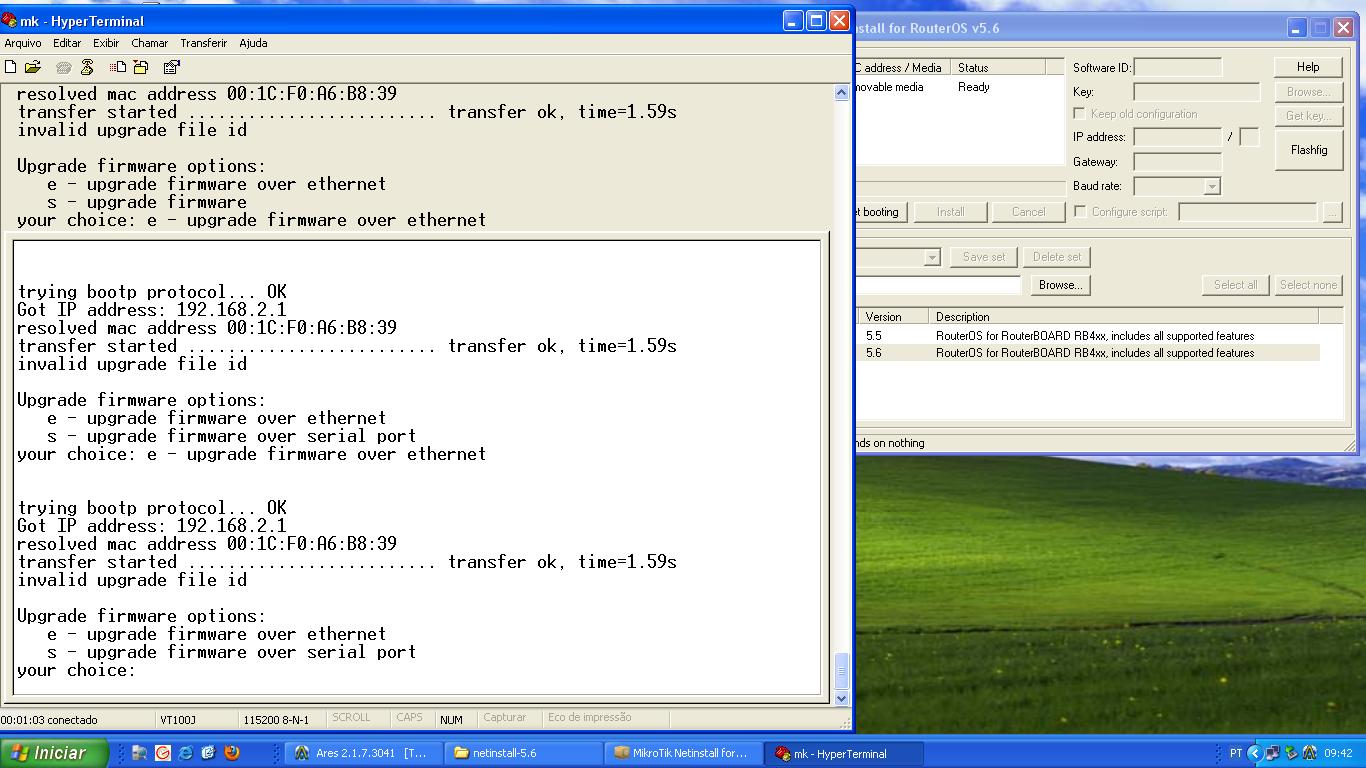
Task: Click the Description column header
Action: 1123,317
